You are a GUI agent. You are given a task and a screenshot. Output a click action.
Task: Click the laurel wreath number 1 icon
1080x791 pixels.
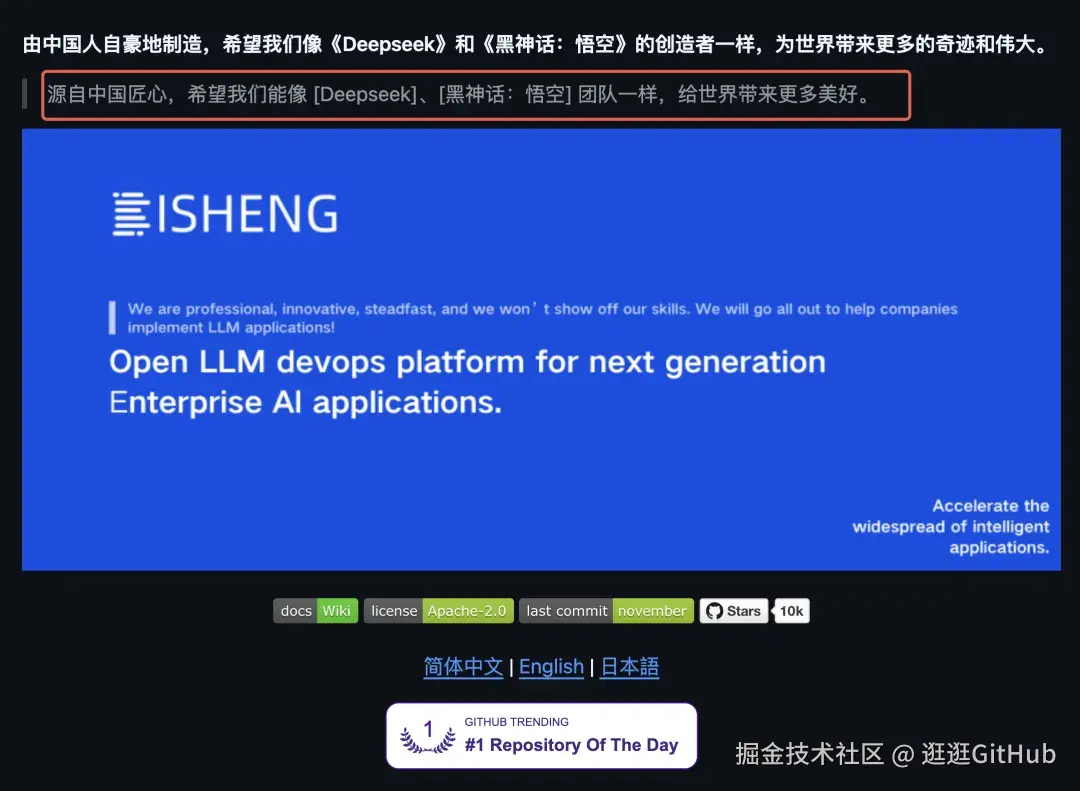point(428,736)
